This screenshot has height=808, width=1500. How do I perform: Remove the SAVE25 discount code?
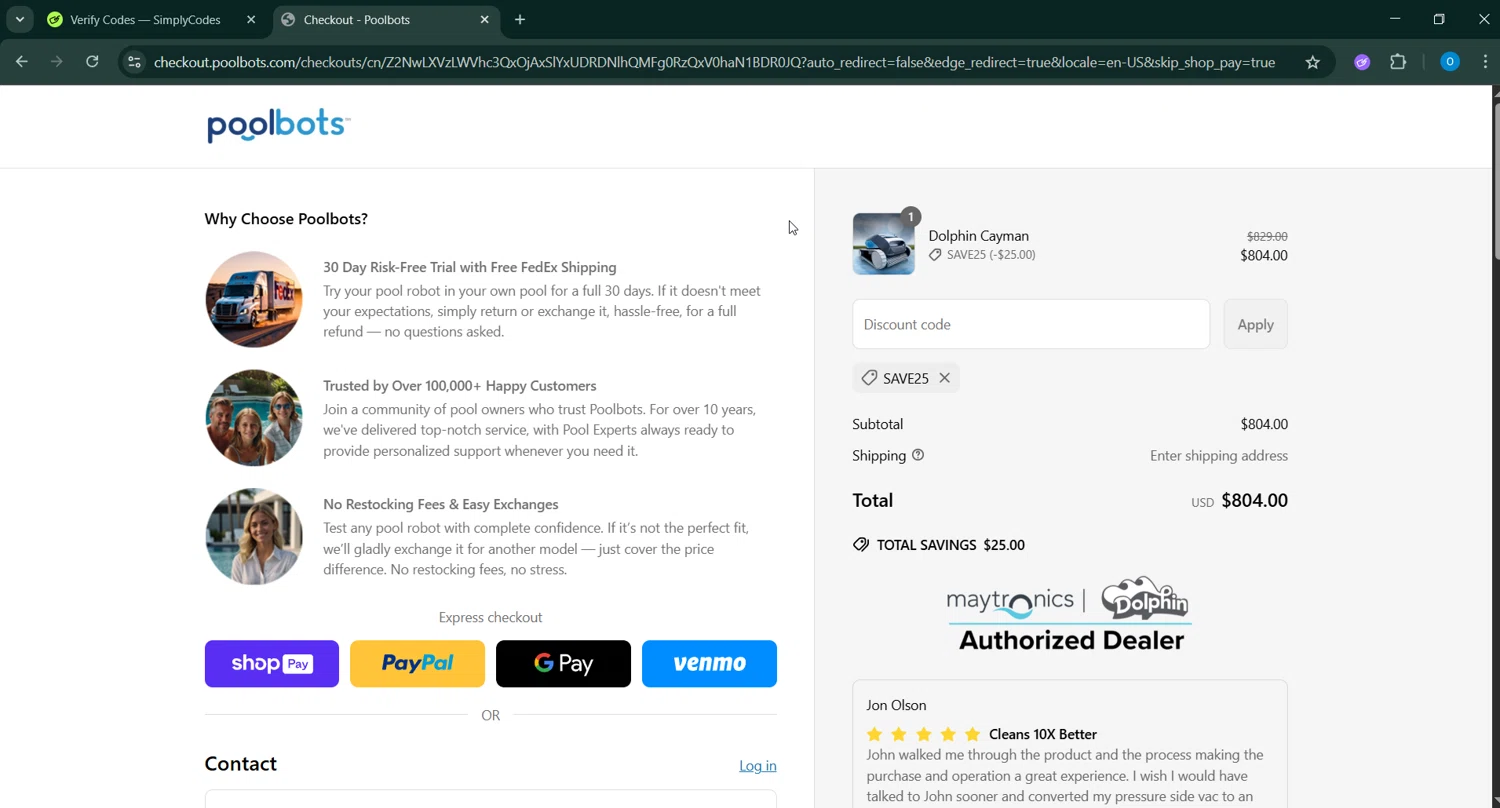944,378
